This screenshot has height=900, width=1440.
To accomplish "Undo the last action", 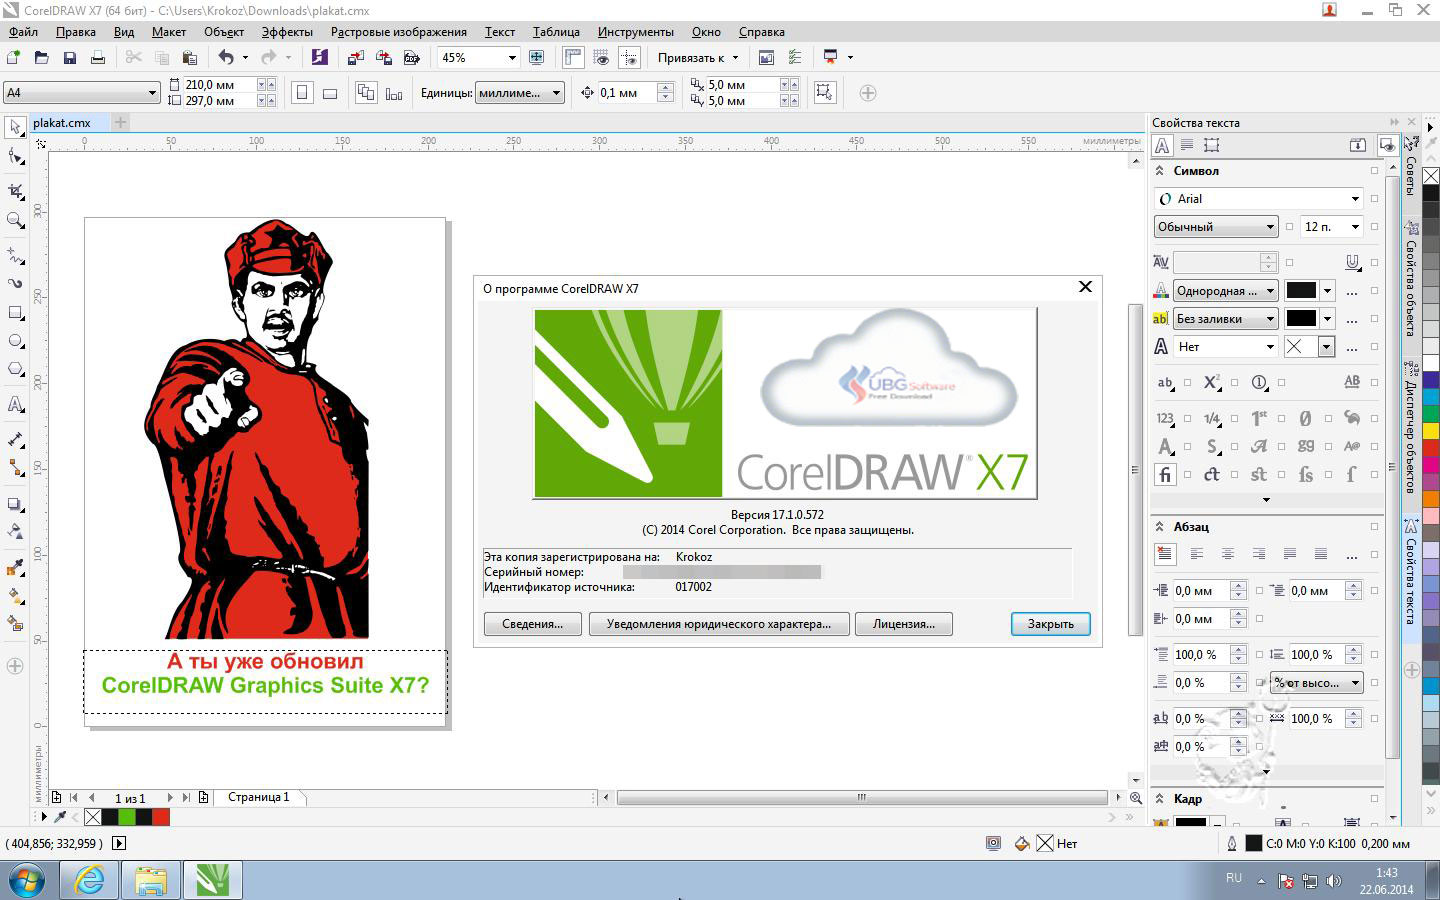I will pos(226,57).
